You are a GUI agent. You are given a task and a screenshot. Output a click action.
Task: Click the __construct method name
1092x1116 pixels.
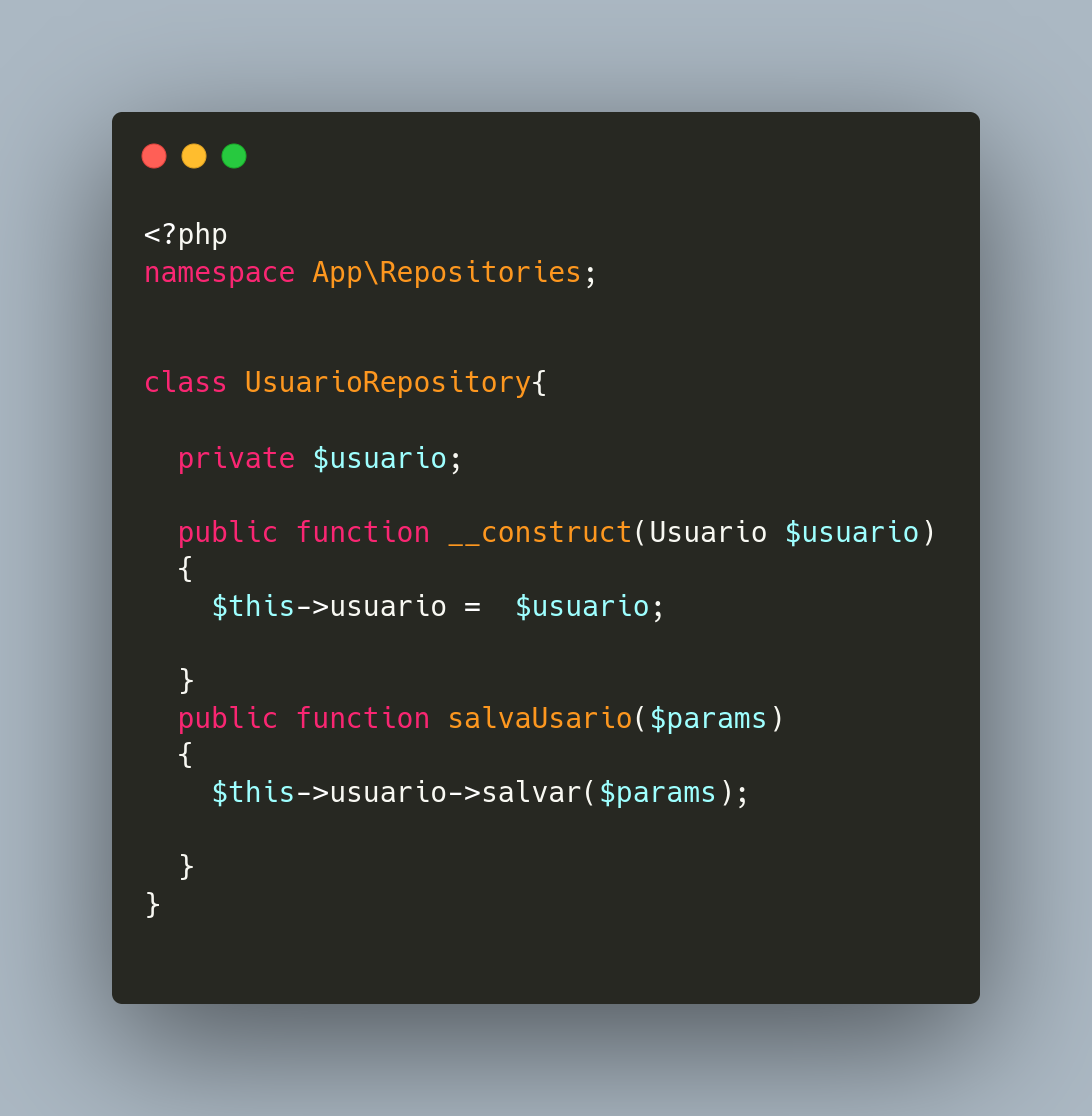[x=540, y=532]
